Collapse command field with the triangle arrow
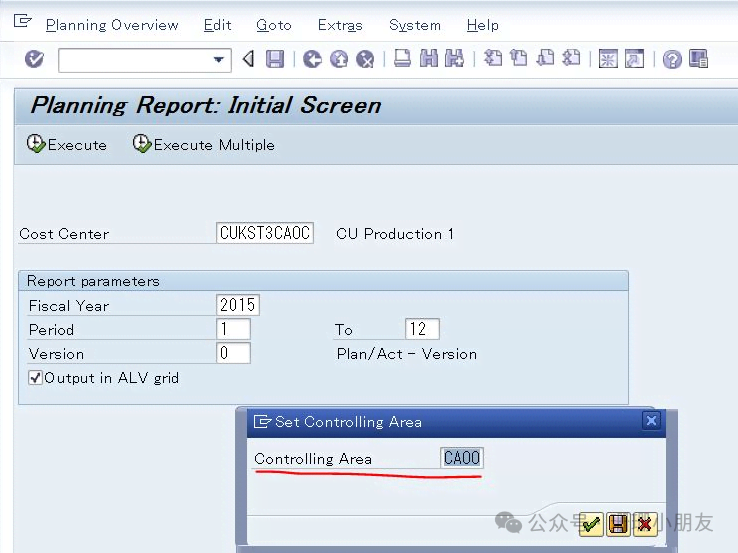 [x=249, y=60]
